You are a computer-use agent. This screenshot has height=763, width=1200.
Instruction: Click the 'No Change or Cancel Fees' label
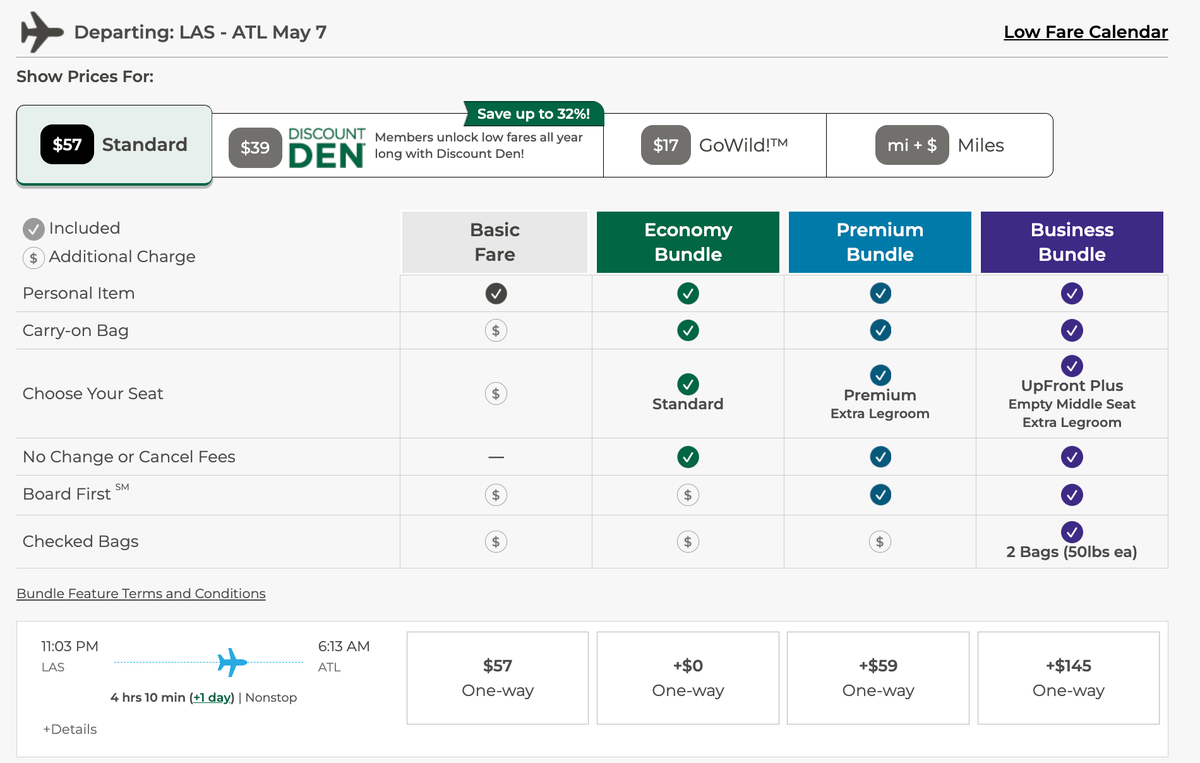129,457
